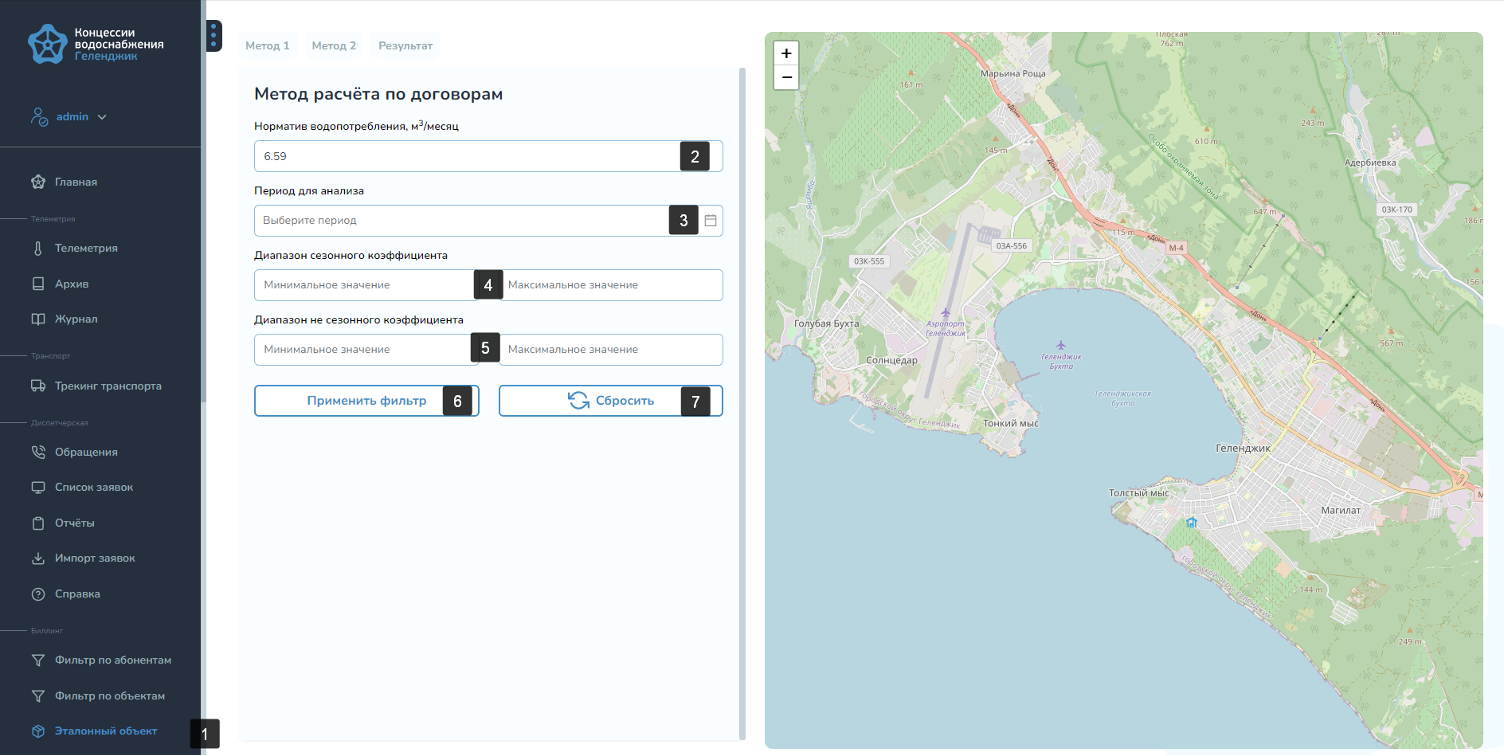
Task: Click the Обращения phone icon
Action: [x=38, y=452]
